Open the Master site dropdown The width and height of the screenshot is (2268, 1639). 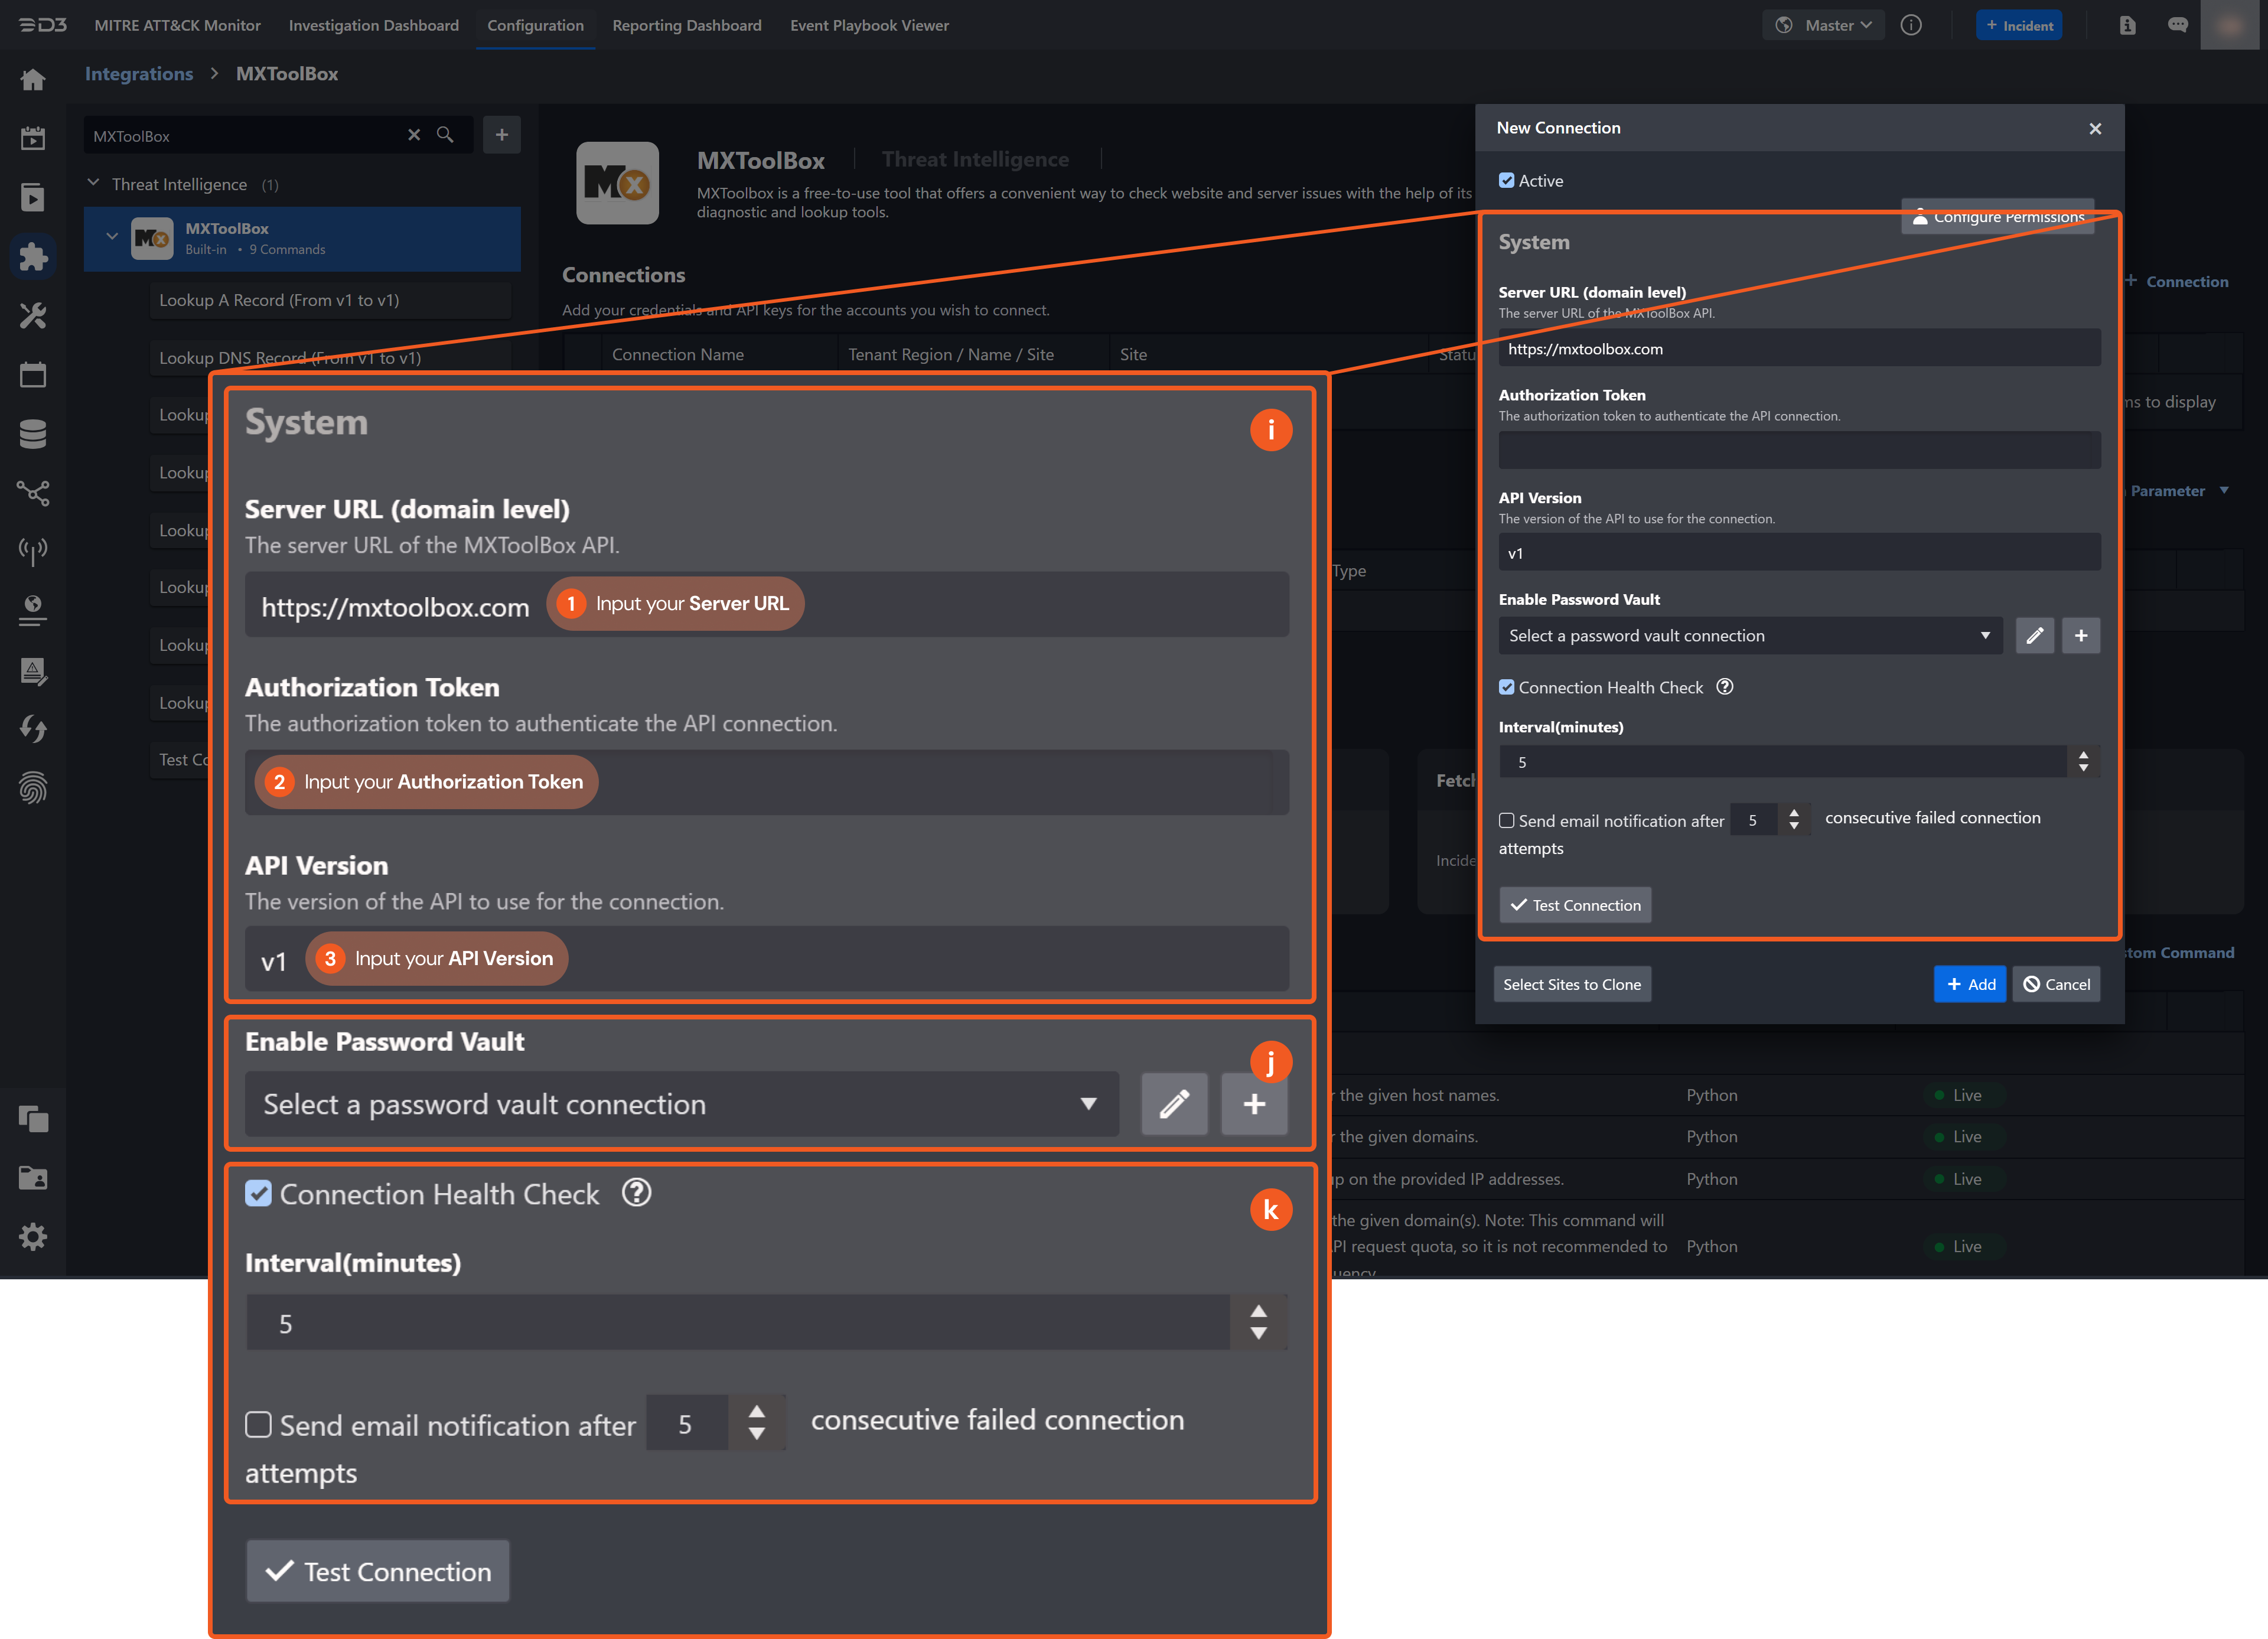click(1824, 25)
